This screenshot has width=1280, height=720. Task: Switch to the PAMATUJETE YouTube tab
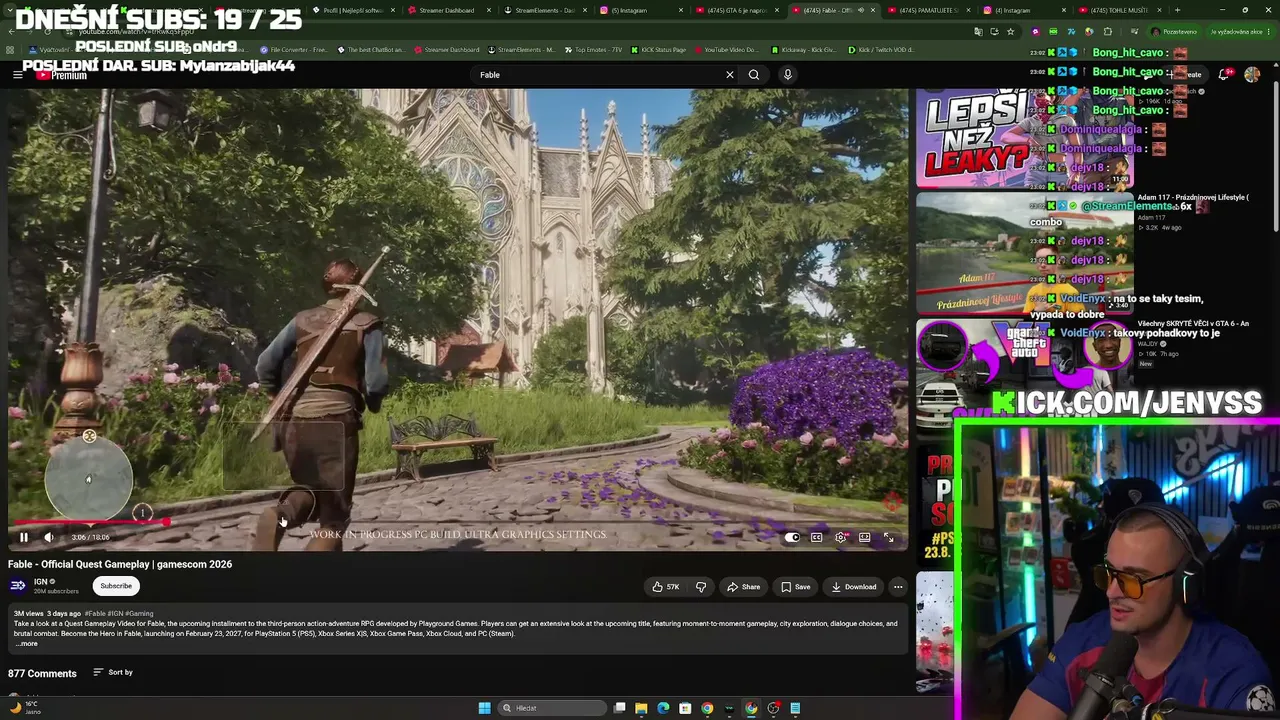pyautogui.click(x=928, y=10)
